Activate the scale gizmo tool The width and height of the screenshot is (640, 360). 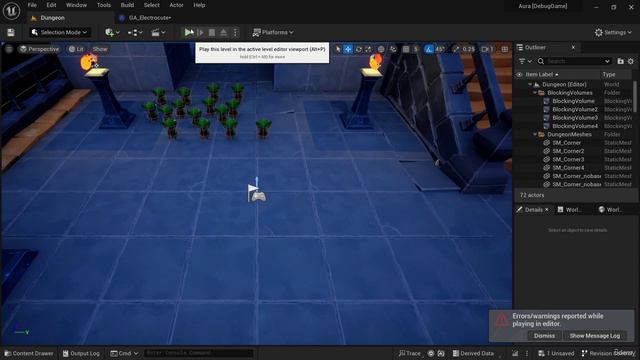point(369,49)
